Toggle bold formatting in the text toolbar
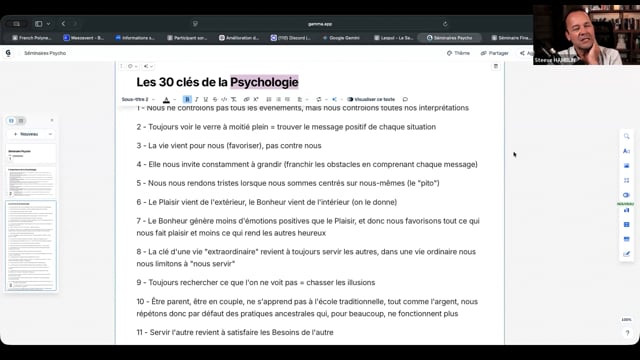 coord(187,99)
